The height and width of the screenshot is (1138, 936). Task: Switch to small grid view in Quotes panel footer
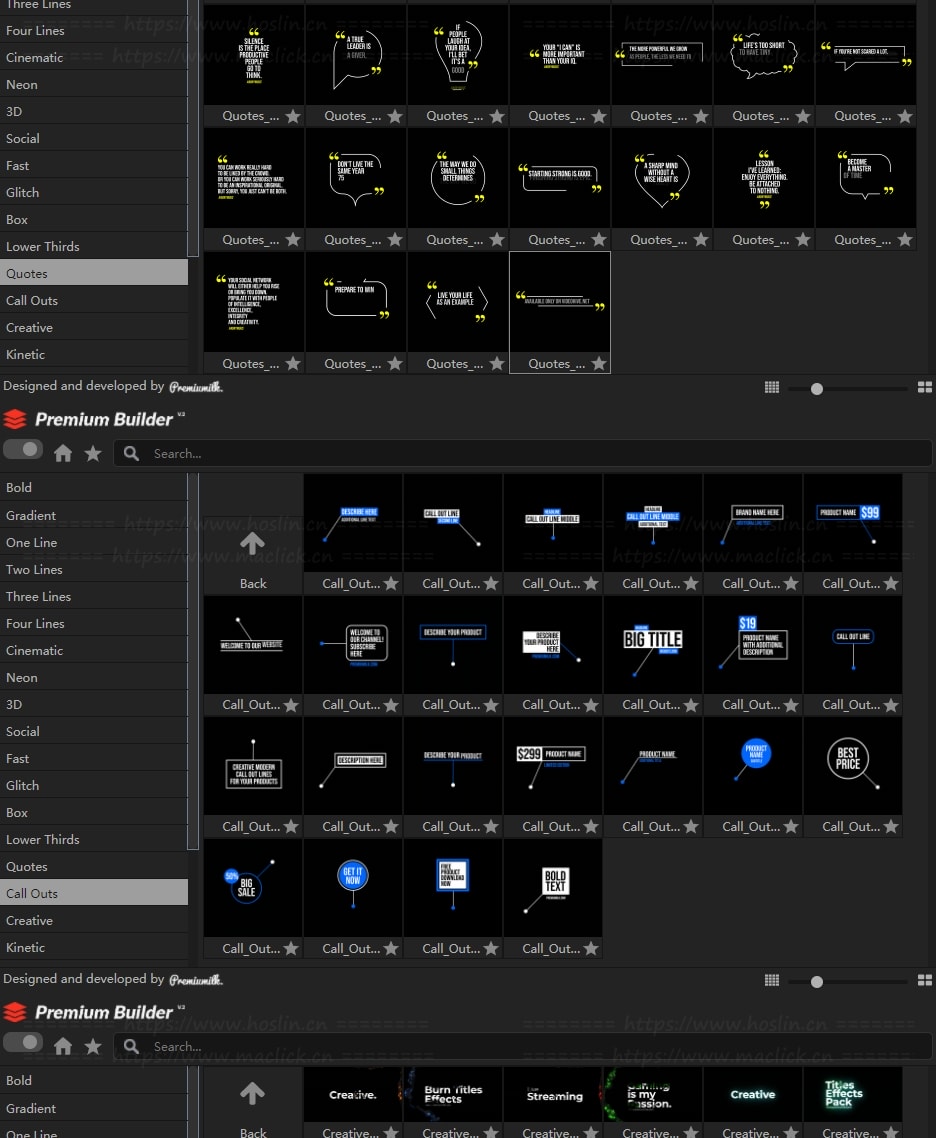pyautogui.click(x=772, y=388)
